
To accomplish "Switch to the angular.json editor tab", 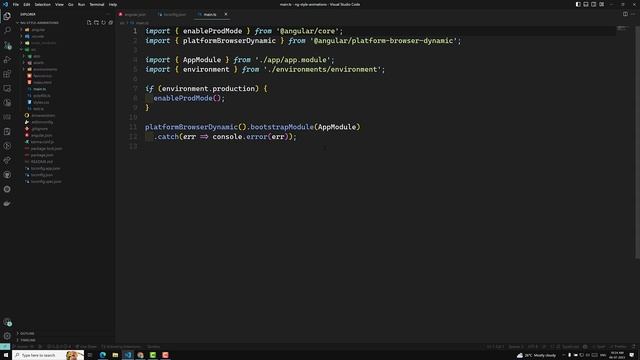I will point(133,14).
